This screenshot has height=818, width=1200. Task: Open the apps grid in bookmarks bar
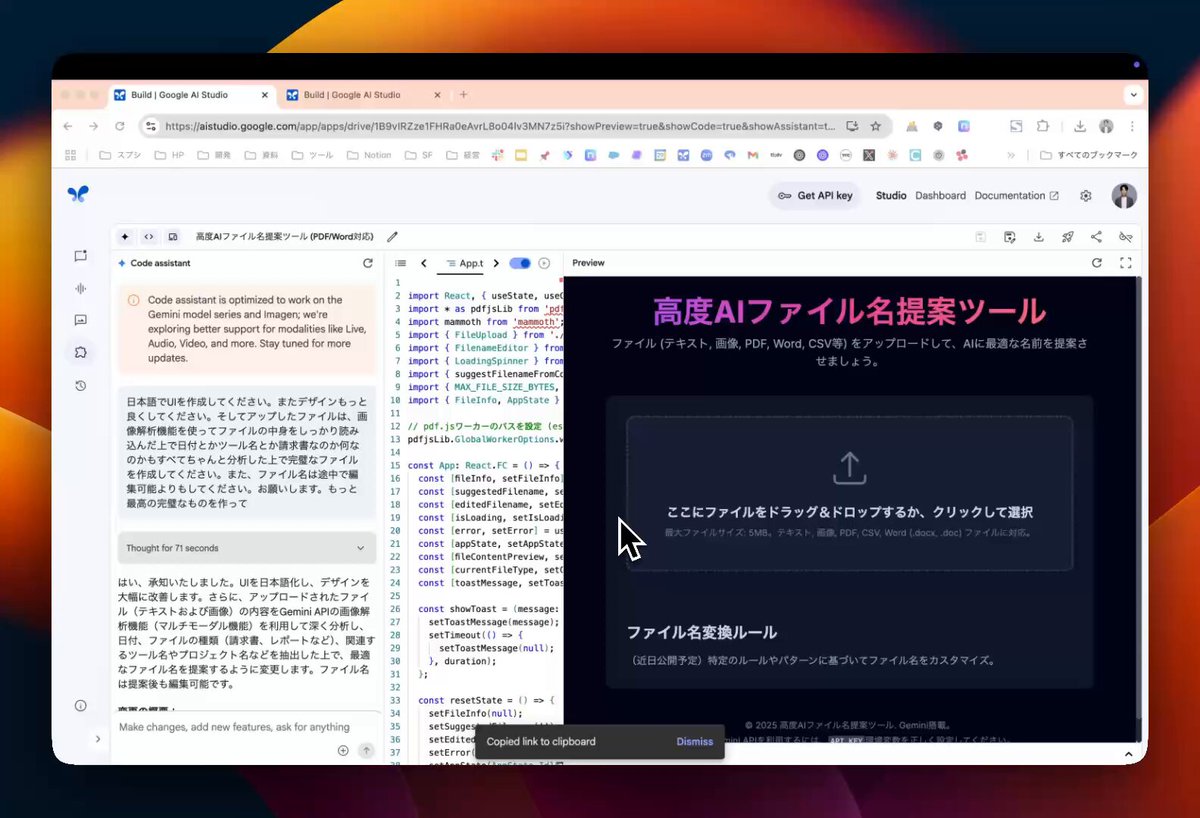coord(70,155)
